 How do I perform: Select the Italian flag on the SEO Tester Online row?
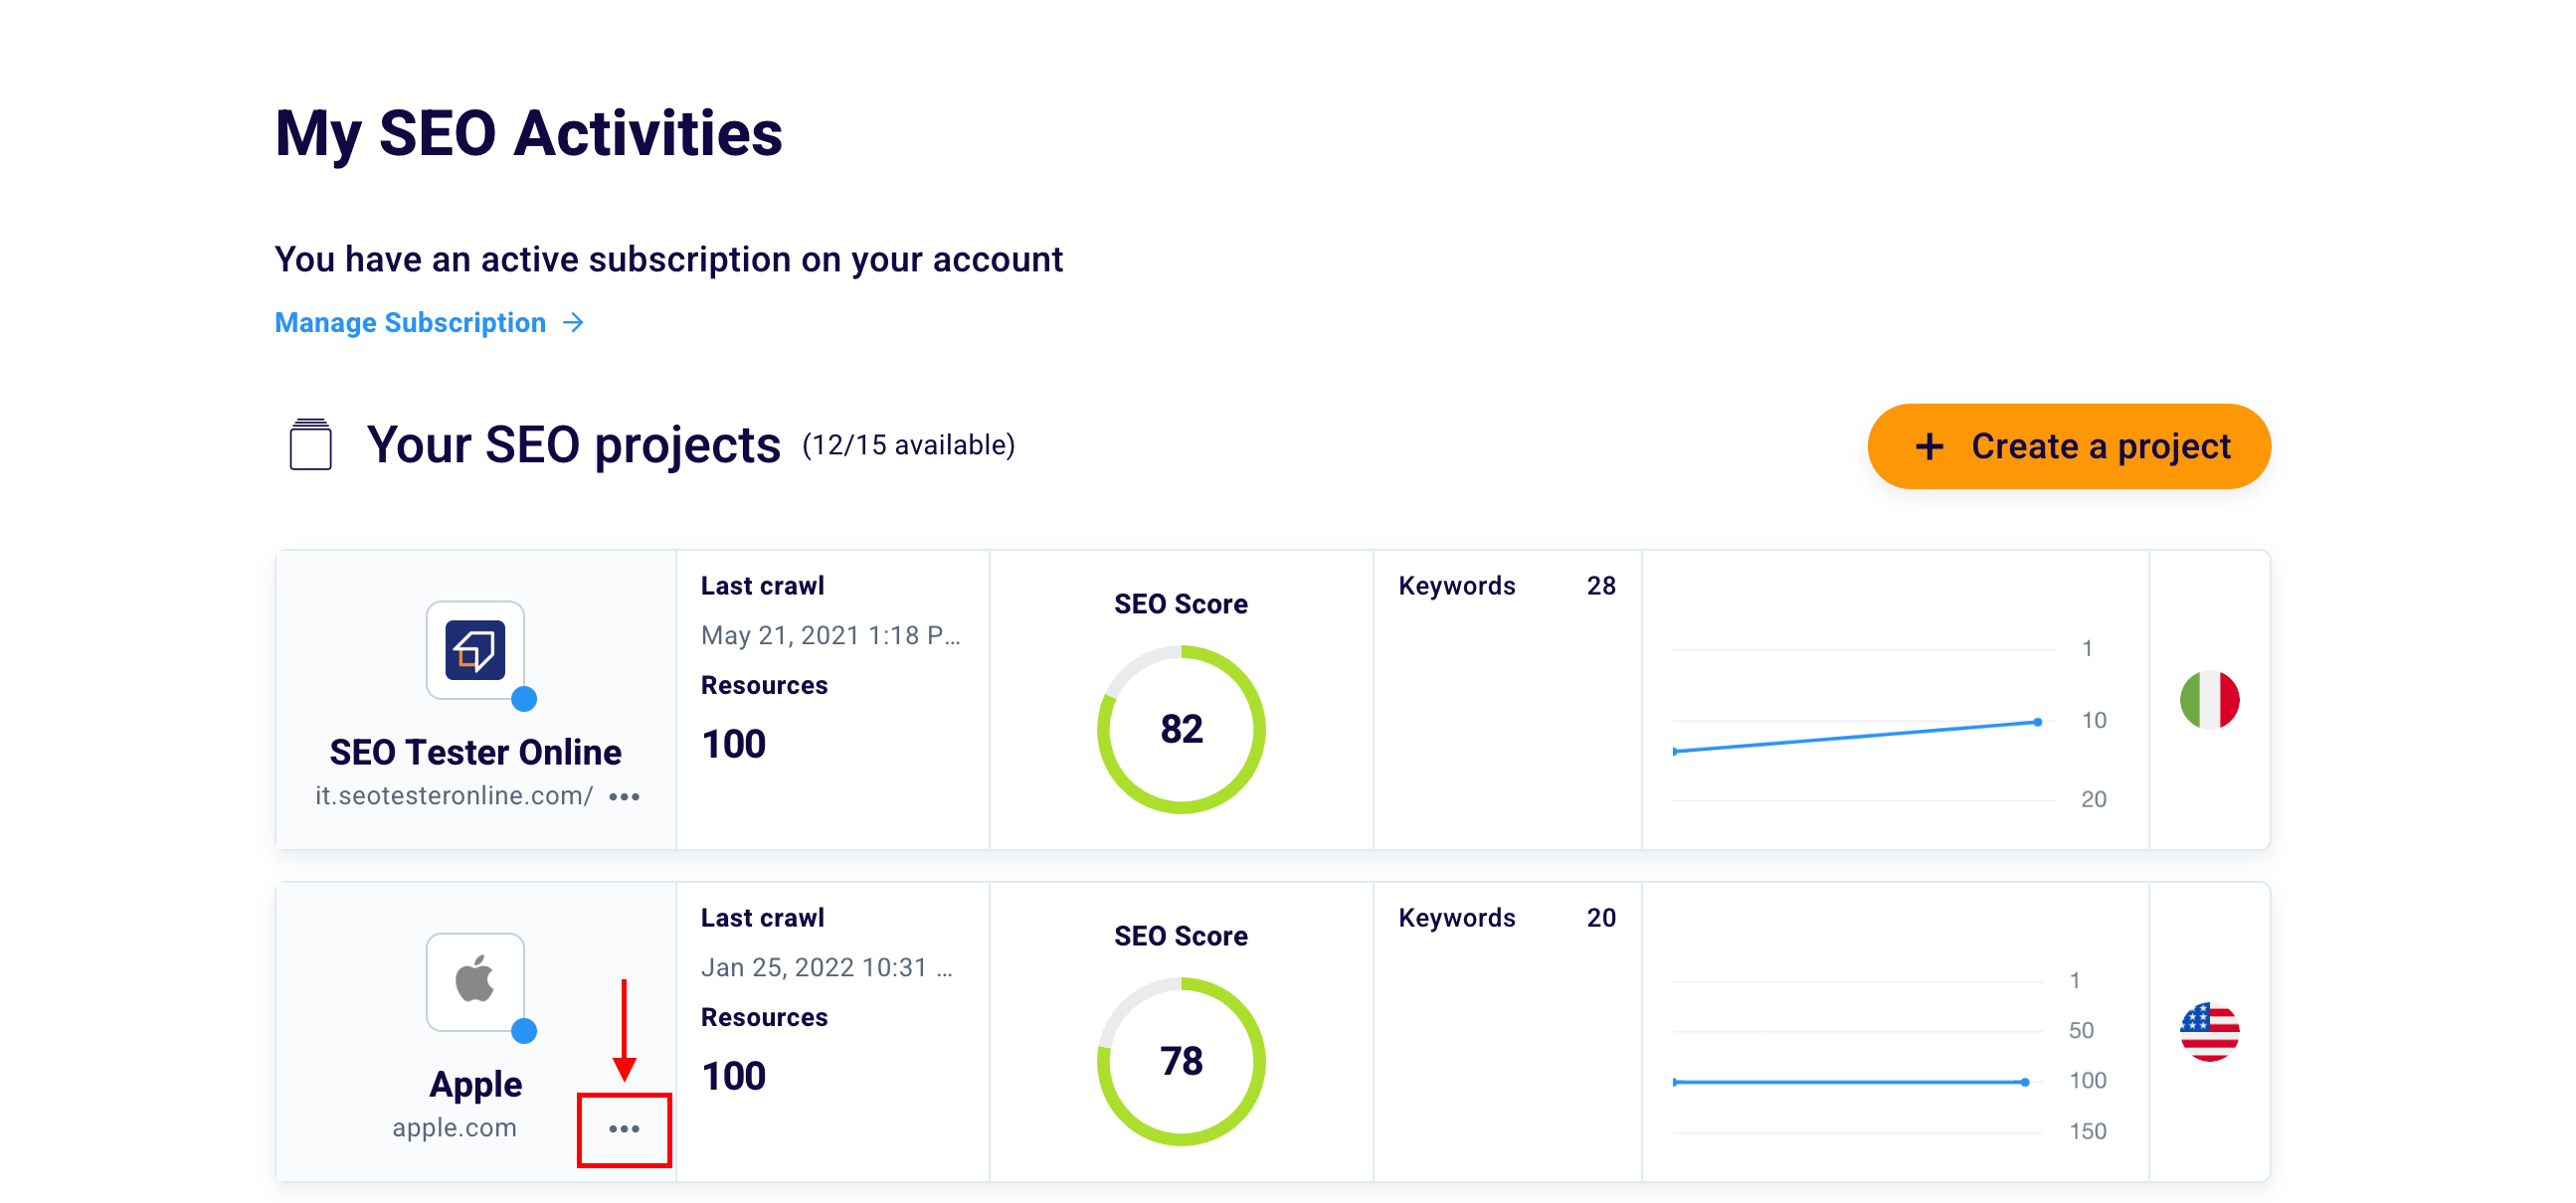pos(2210,701)
